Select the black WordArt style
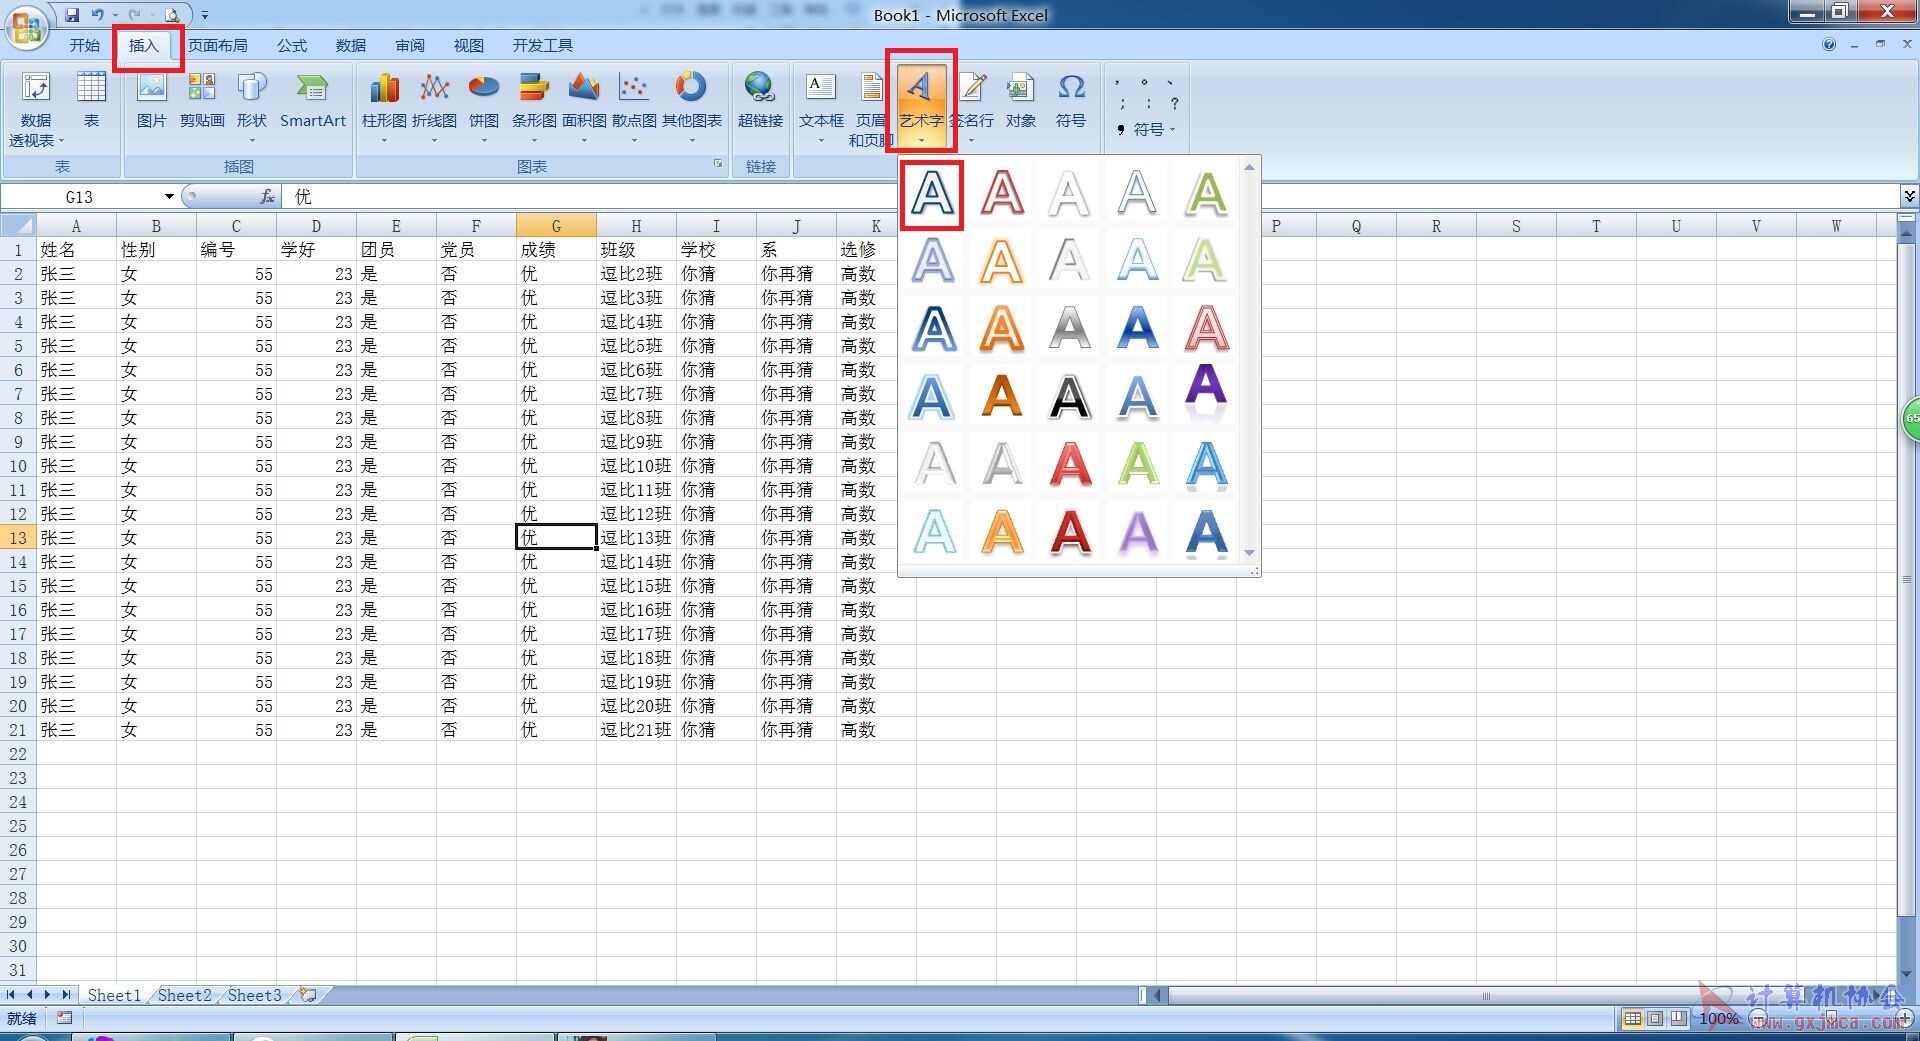Image resolution: width=1920 pixels, height=1041 pixels. click(1070, 397)
